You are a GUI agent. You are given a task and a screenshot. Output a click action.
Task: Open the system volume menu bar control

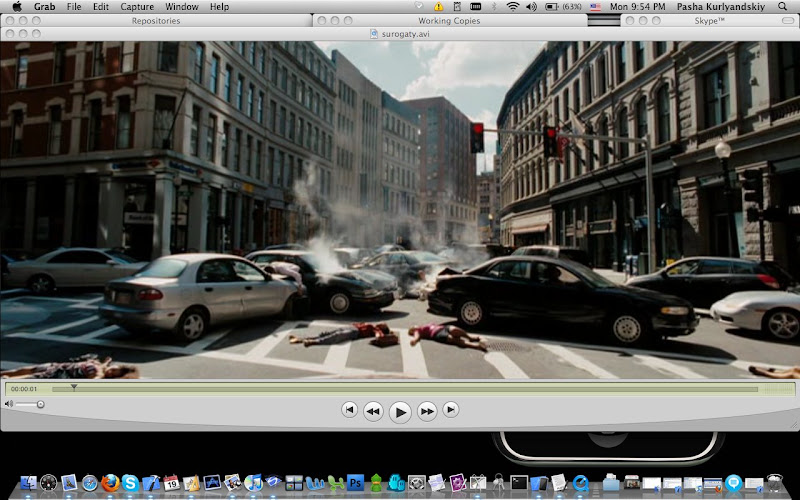[x=531, y=6]
